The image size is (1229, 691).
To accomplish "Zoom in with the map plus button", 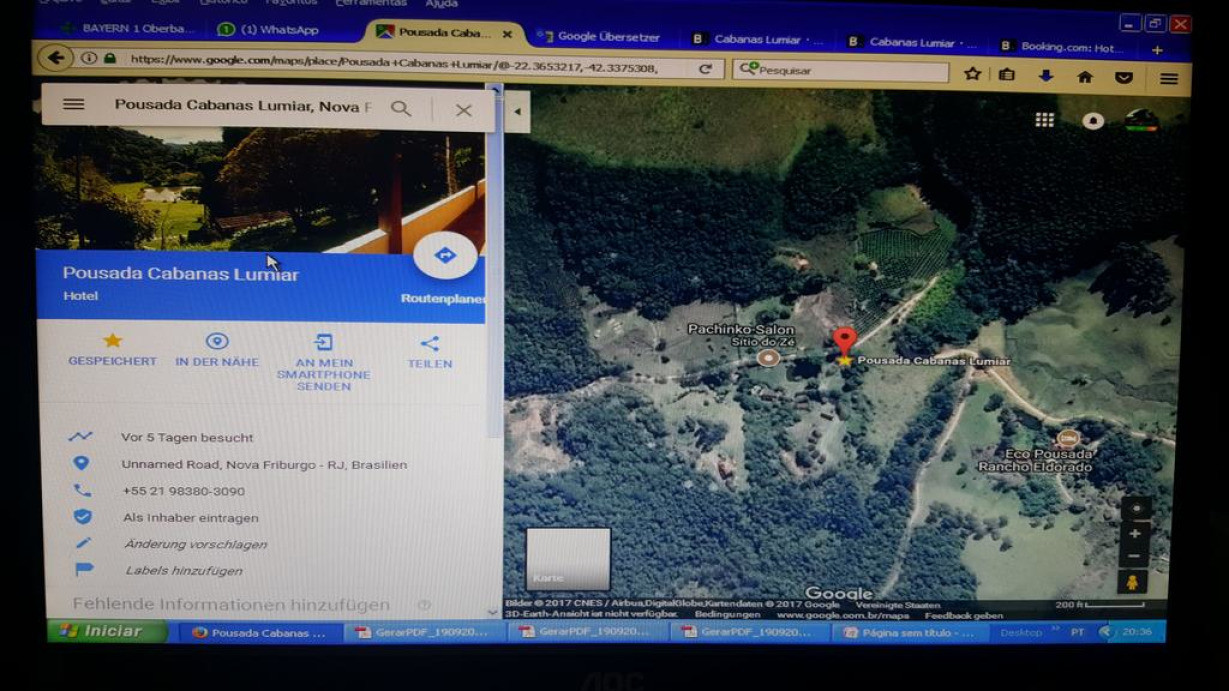I will click(x=1134, y=534).
